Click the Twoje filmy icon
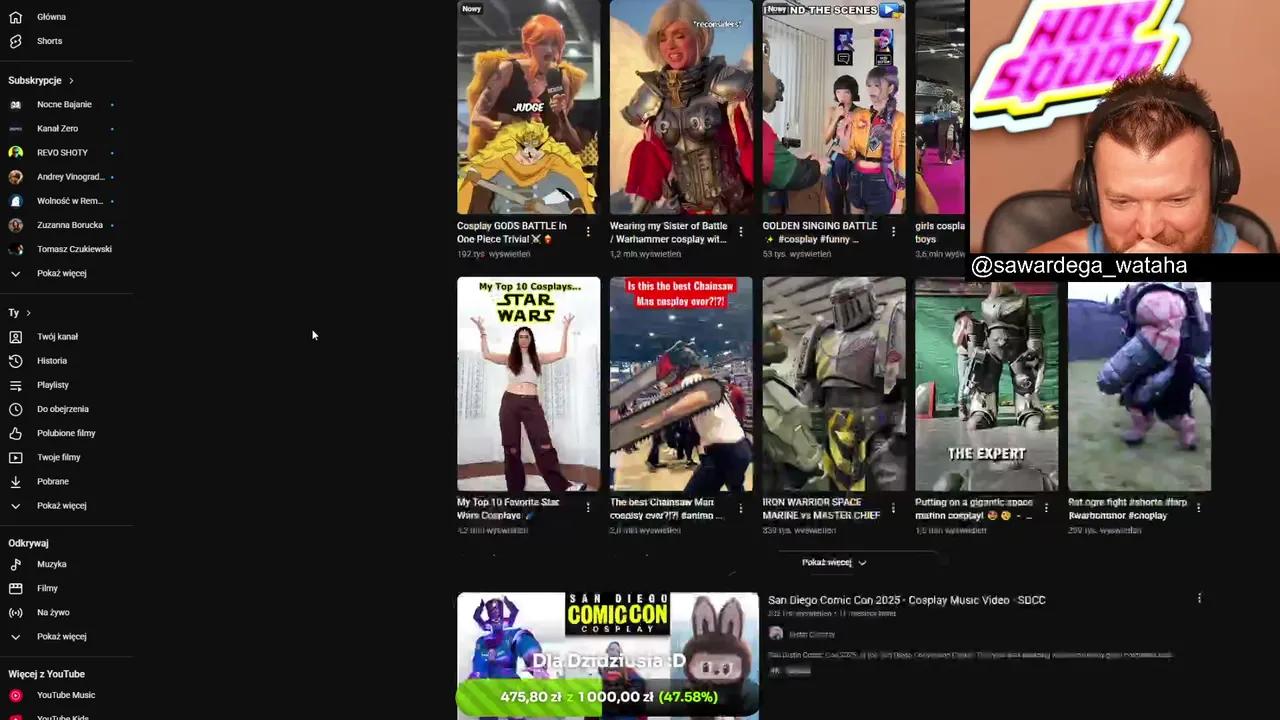 [15, 457]
